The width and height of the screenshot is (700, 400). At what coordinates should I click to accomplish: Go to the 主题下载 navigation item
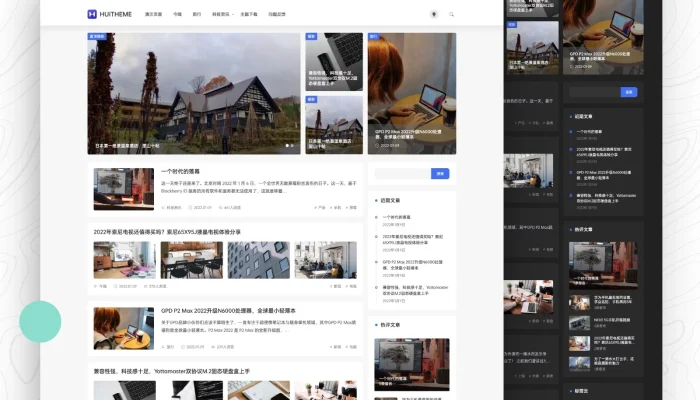click(x=249, y=15)
